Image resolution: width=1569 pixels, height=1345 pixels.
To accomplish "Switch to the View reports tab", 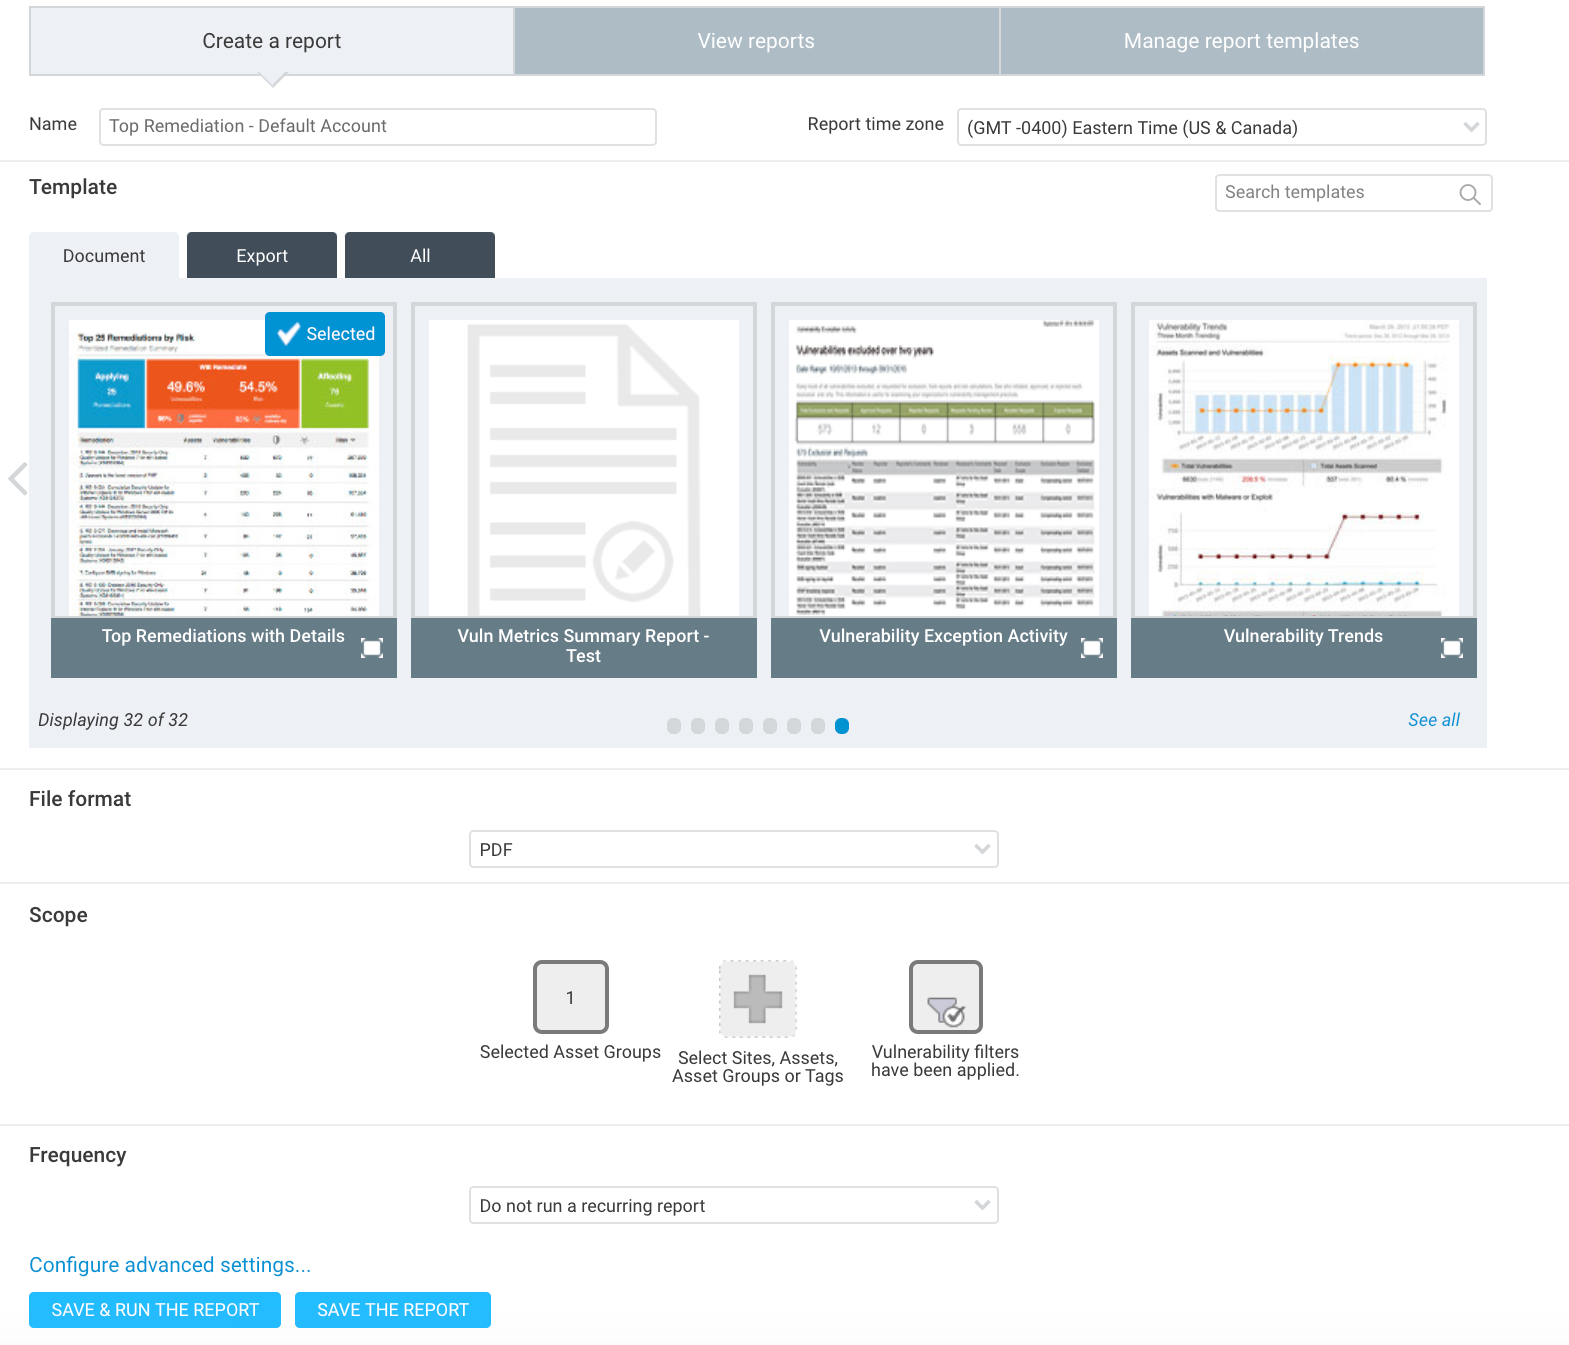I will click(x=756, y=41).
